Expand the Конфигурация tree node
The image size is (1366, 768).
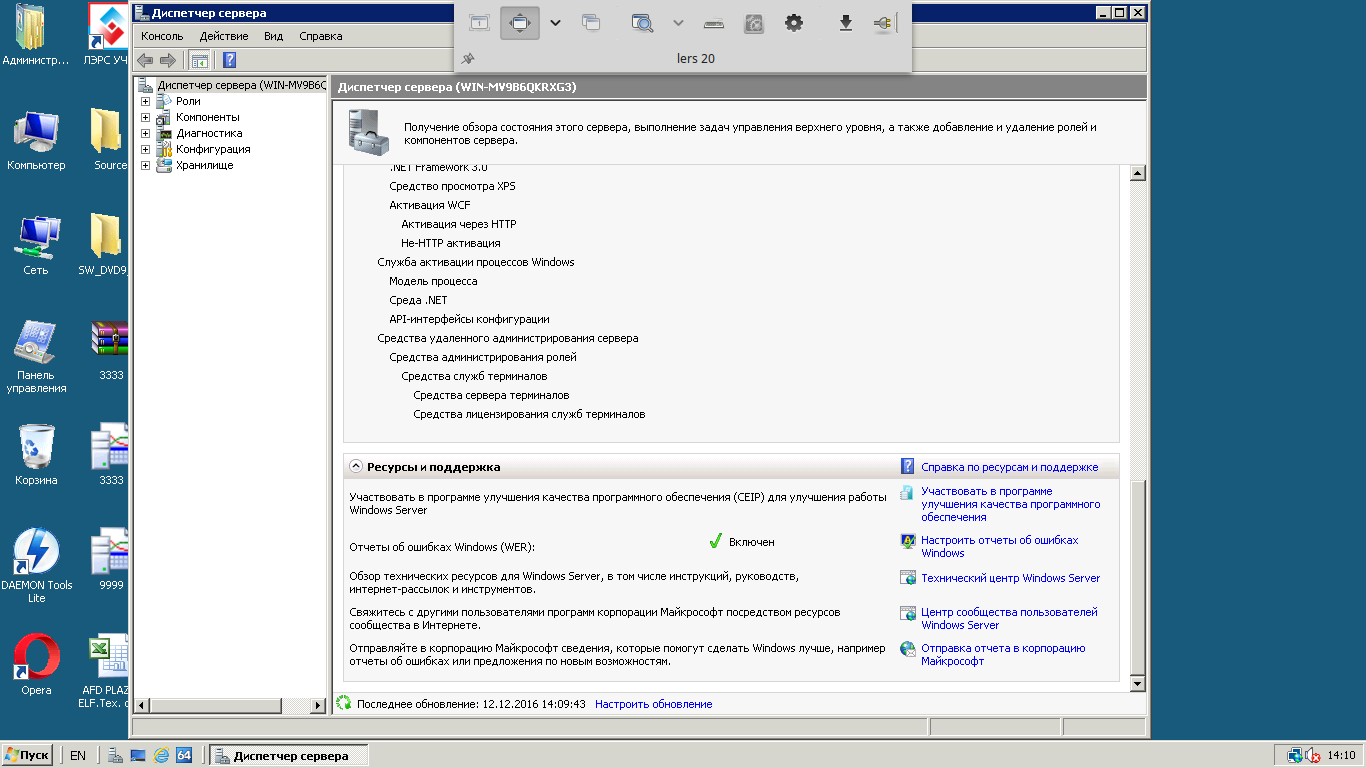pos(145,149)
